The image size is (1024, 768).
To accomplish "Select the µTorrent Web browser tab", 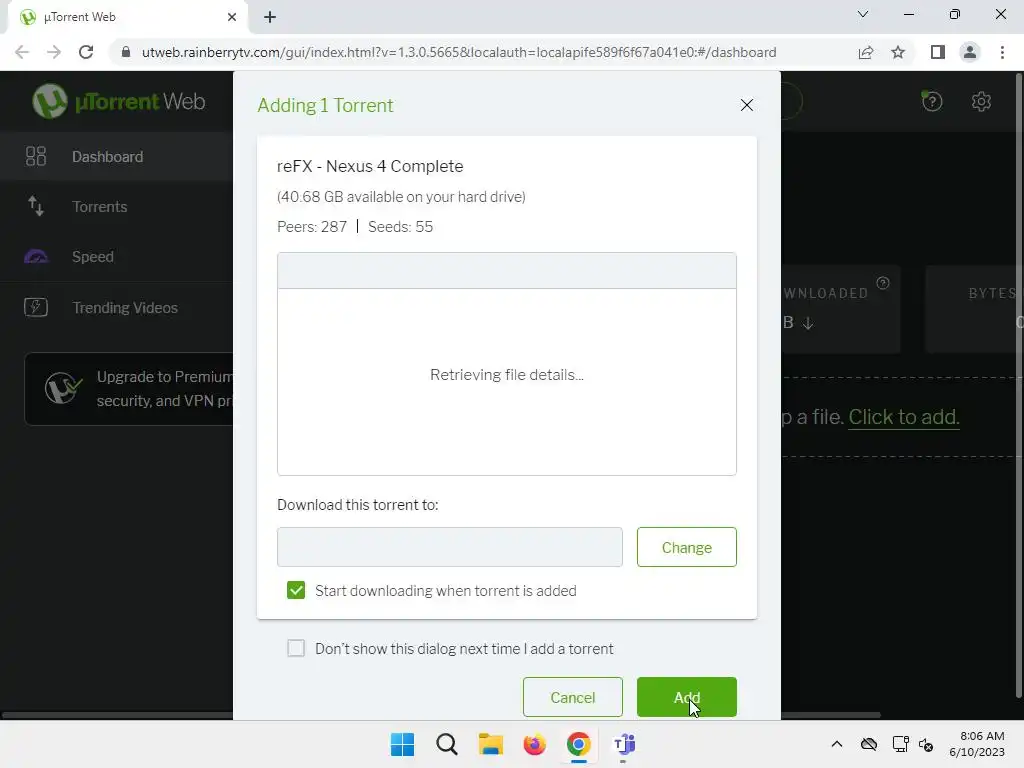I will 127,17.
